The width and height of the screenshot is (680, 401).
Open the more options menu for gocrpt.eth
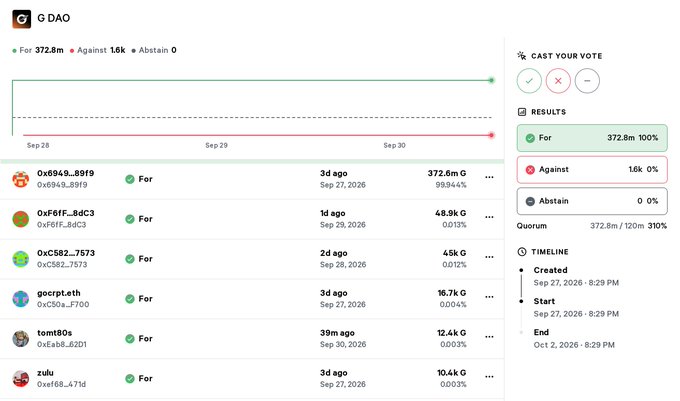[x=489, y=297]
